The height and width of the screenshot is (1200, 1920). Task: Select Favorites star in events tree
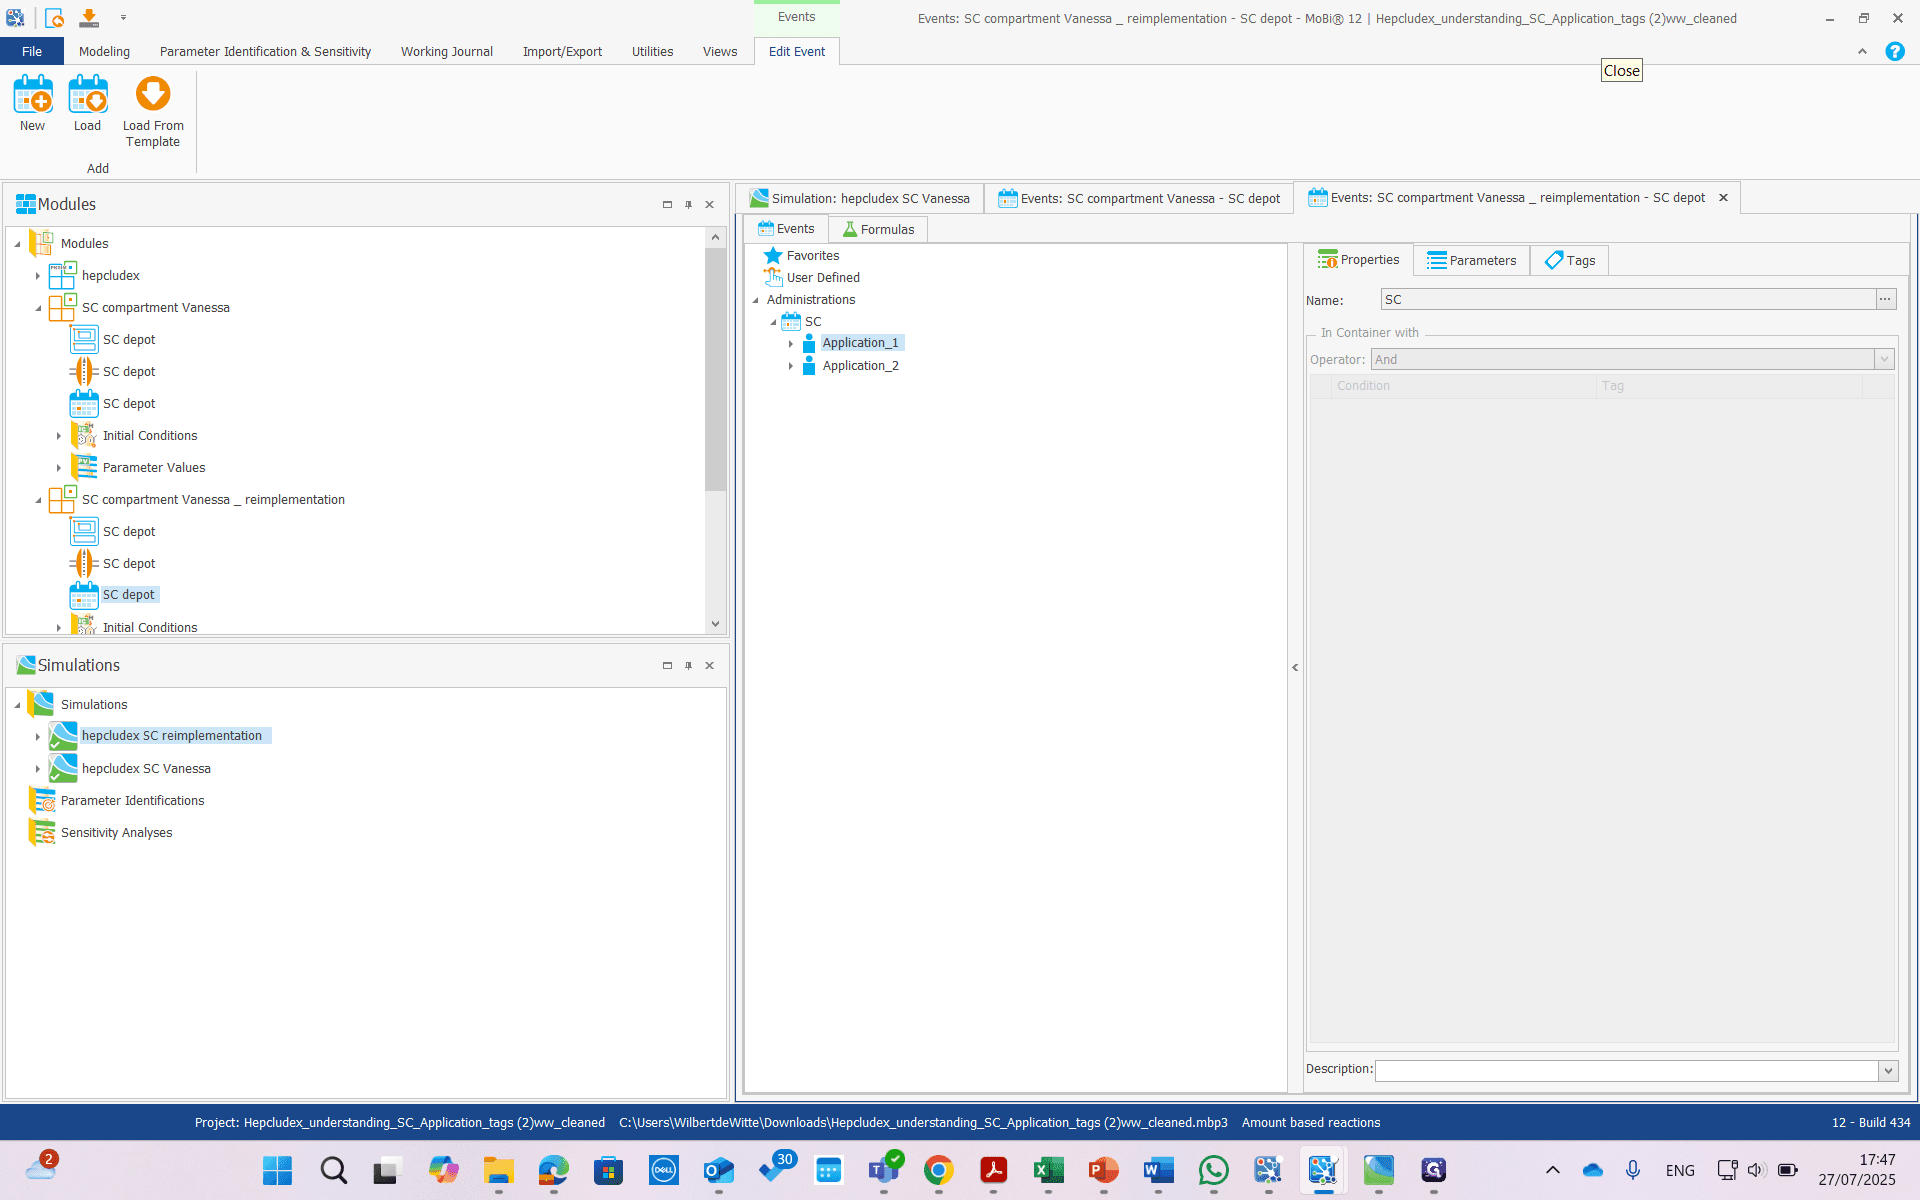[x=773, y=256]
